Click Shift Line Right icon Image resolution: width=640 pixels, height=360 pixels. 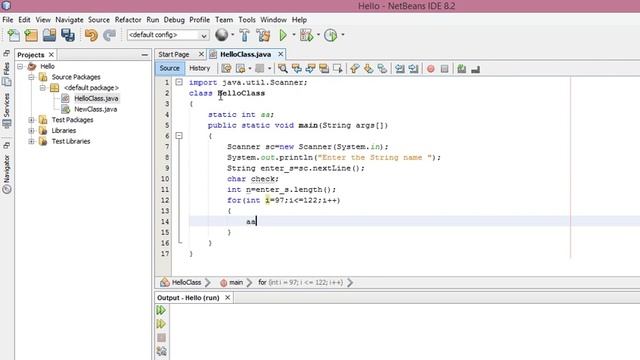(413, 69)
